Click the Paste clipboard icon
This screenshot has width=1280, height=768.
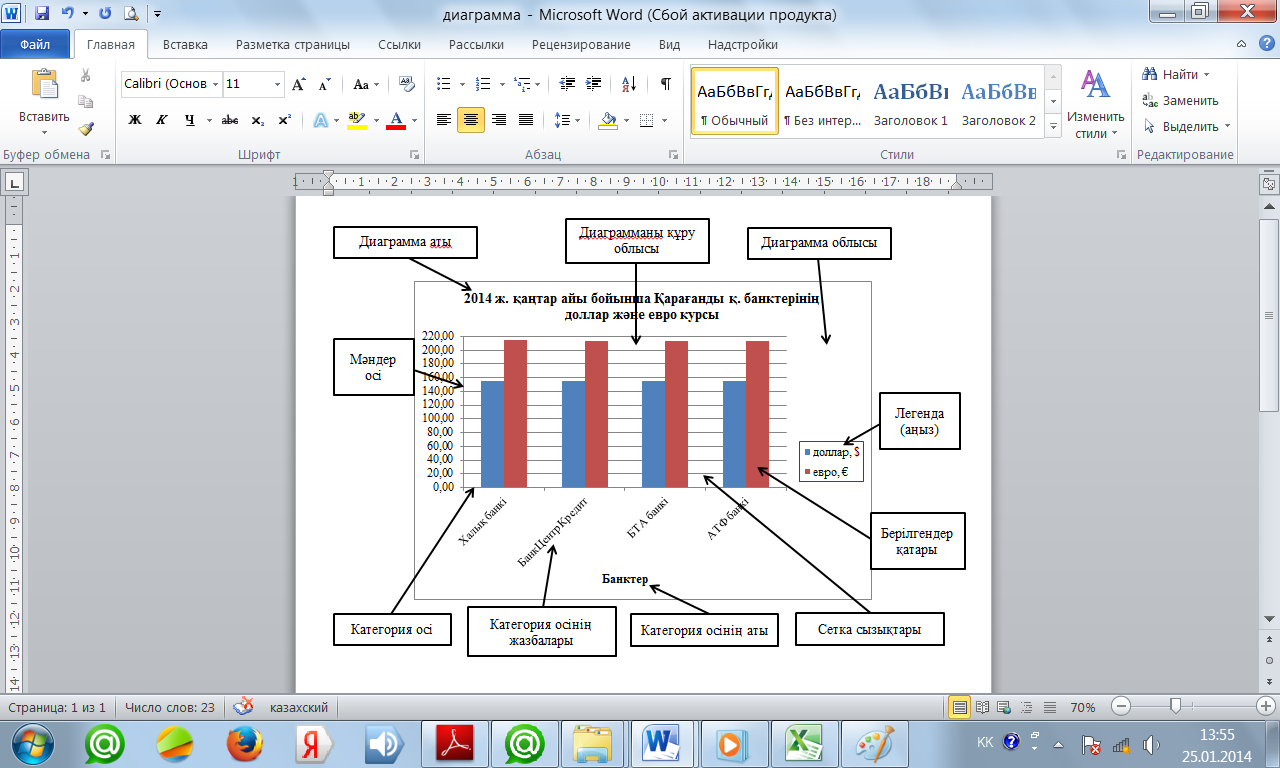click(x=44, y=85)
